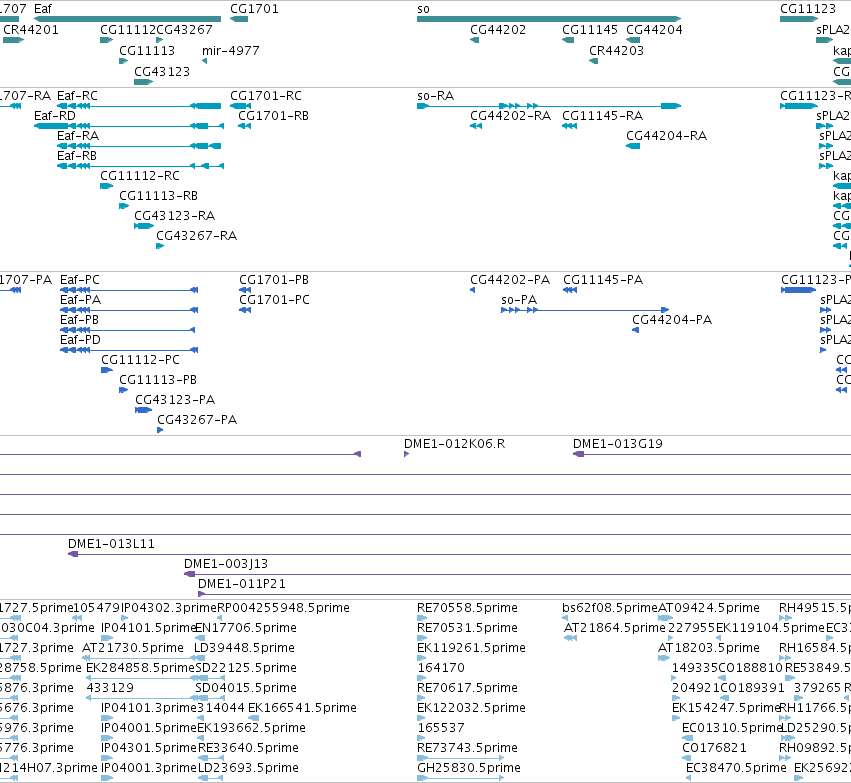Click the CG11113-PB protein label
851x783 pixels.
[158, 380]
